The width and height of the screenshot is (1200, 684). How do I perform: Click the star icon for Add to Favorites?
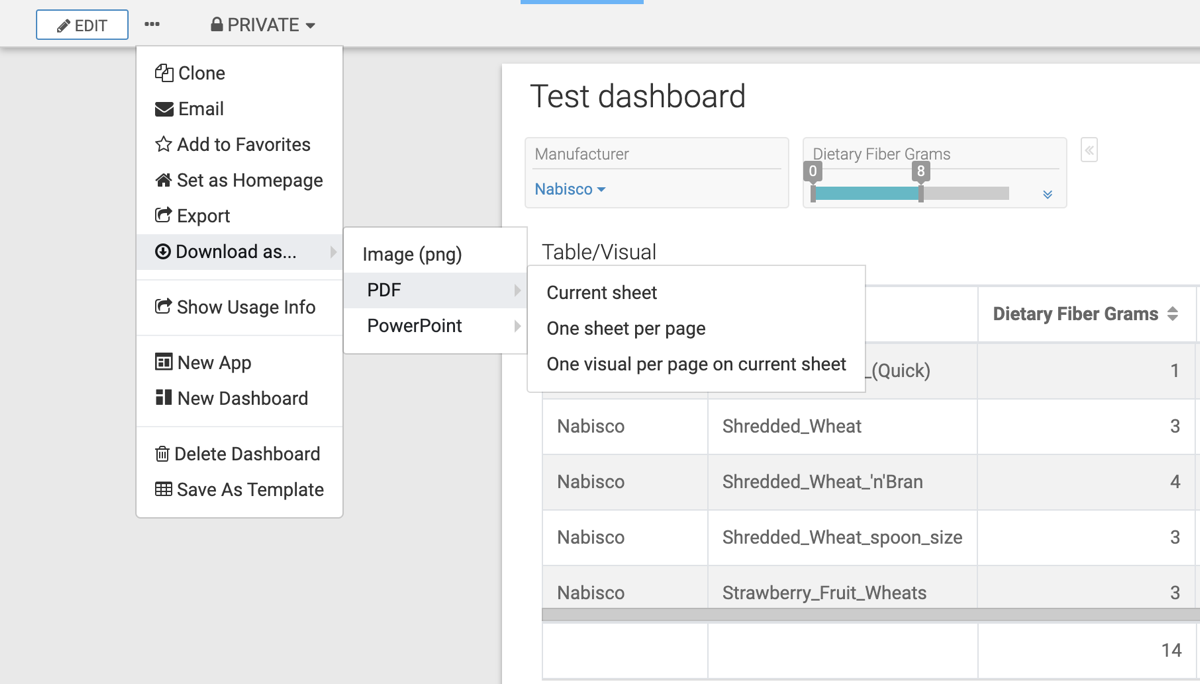click(x=163, y=145)
